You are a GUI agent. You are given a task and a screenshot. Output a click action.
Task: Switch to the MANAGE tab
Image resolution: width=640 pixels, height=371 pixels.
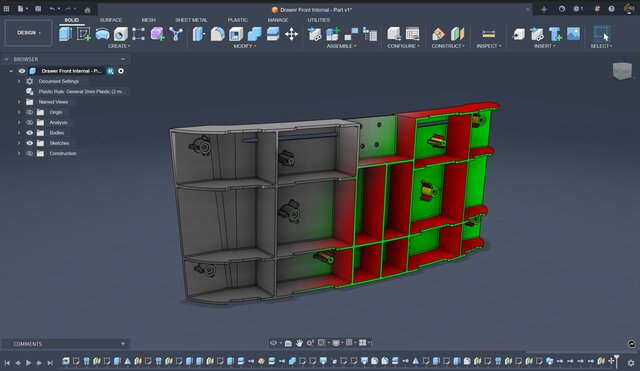278,20
